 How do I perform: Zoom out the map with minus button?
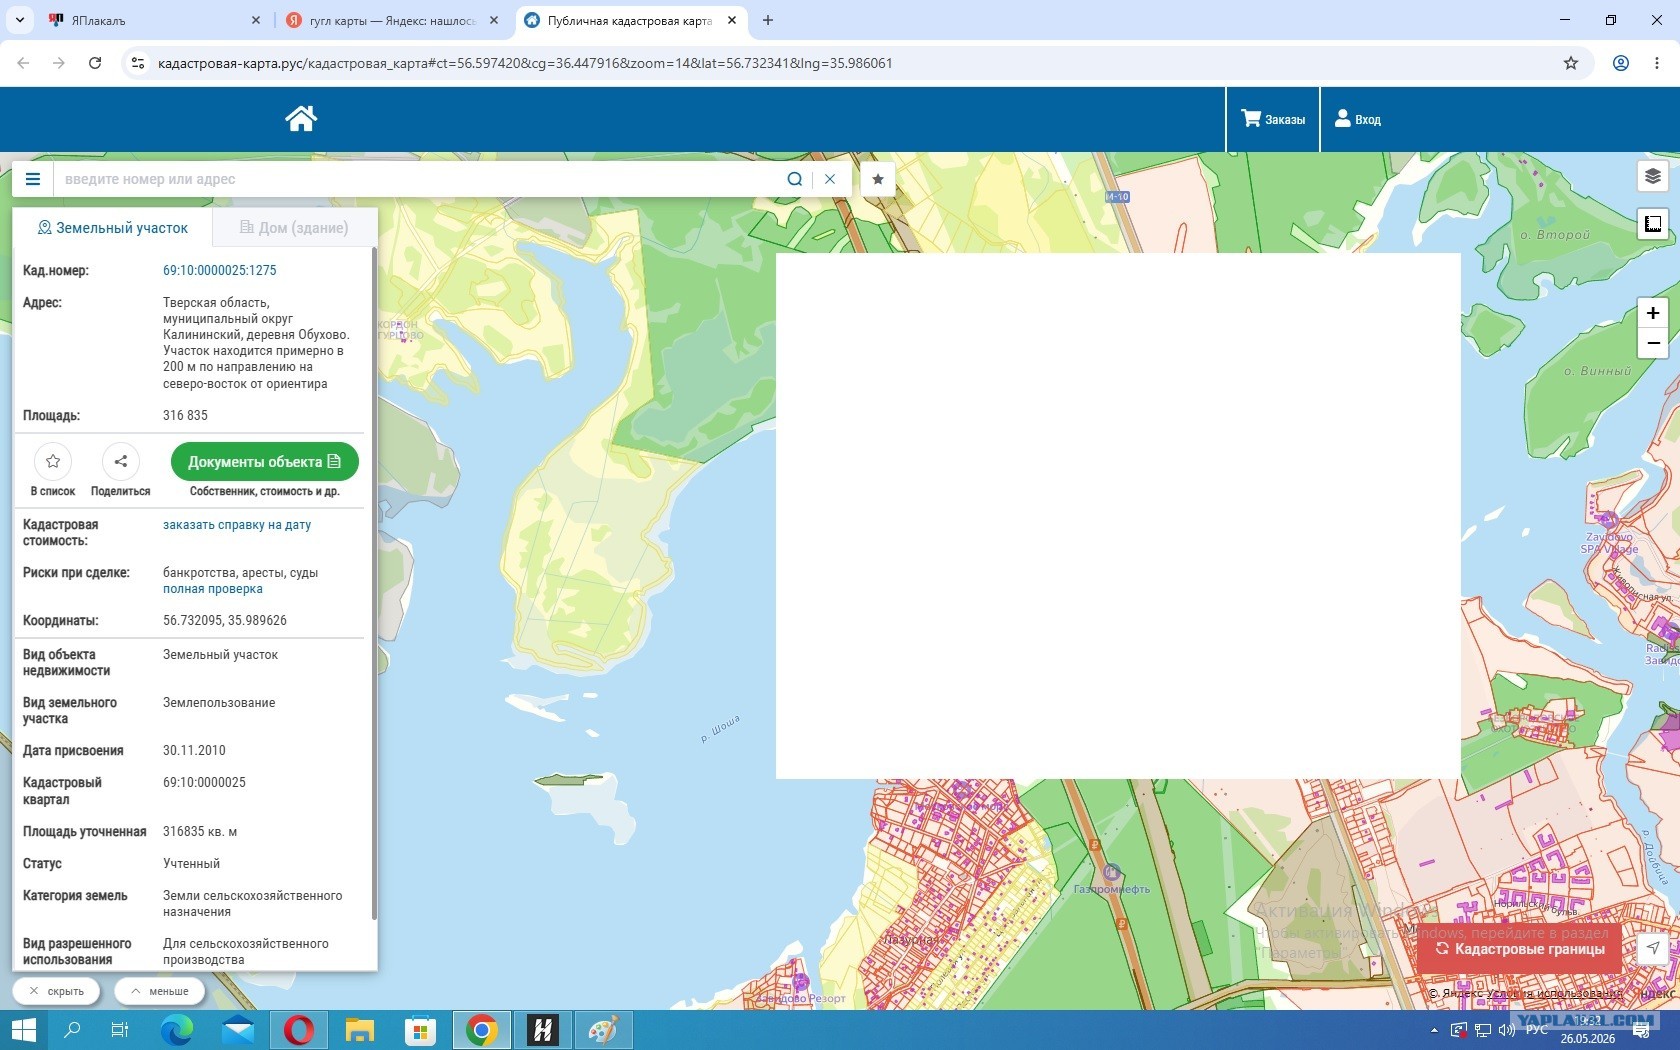[1653, 343]
